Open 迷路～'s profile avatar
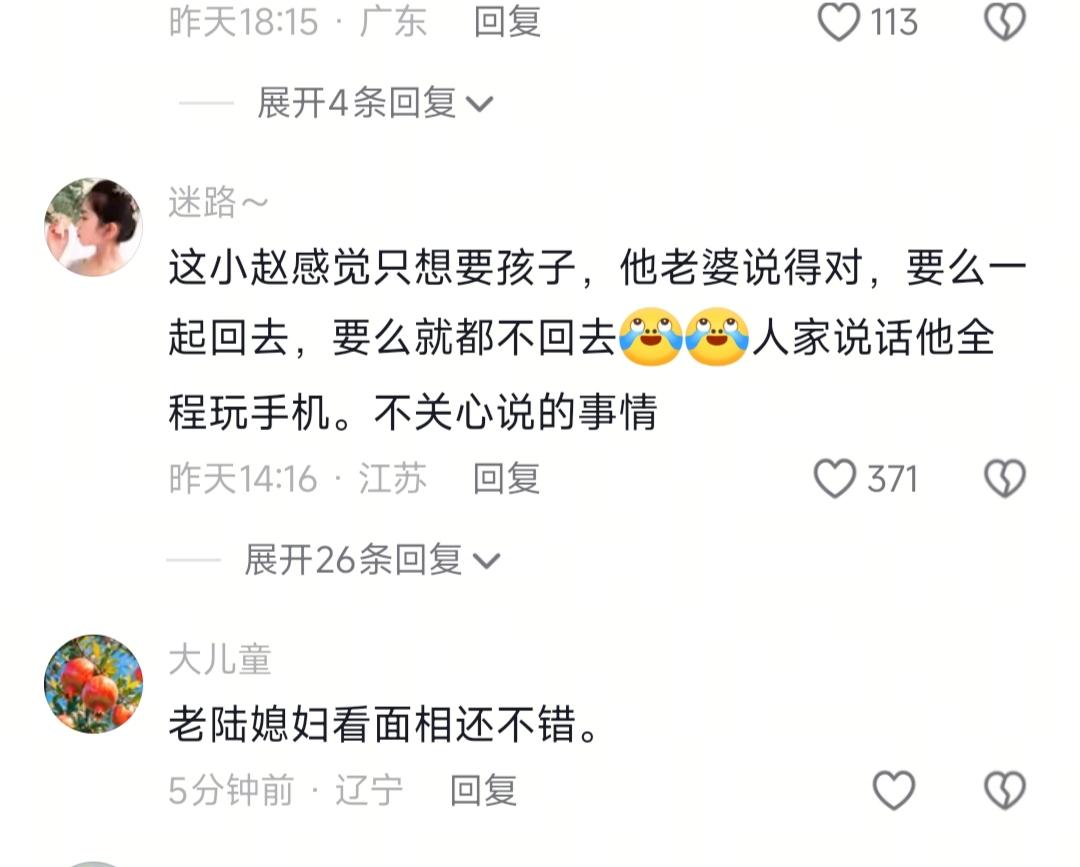The height and width of the screenshot is (867, 1080). click(x=93, y=227)
